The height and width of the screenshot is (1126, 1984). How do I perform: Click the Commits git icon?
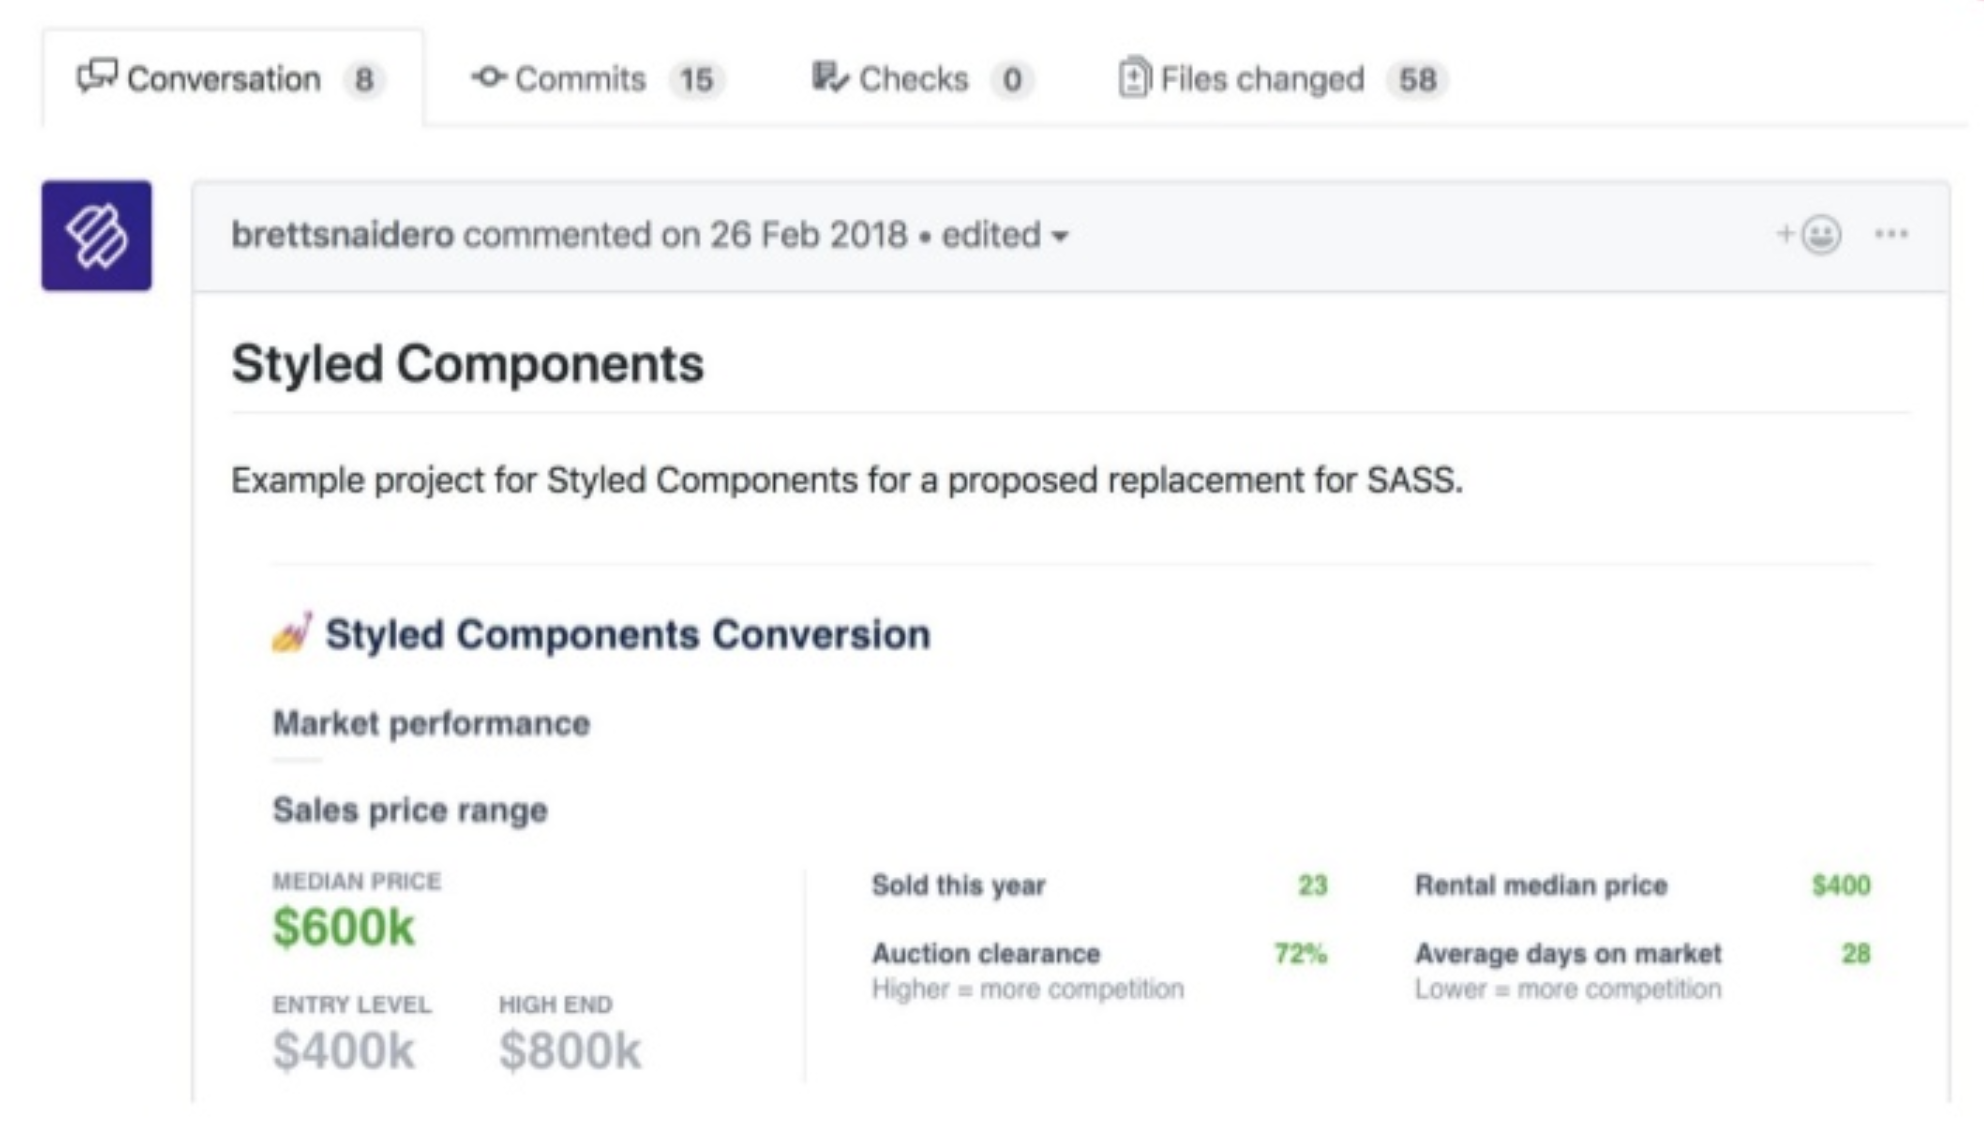pos(489,77)
